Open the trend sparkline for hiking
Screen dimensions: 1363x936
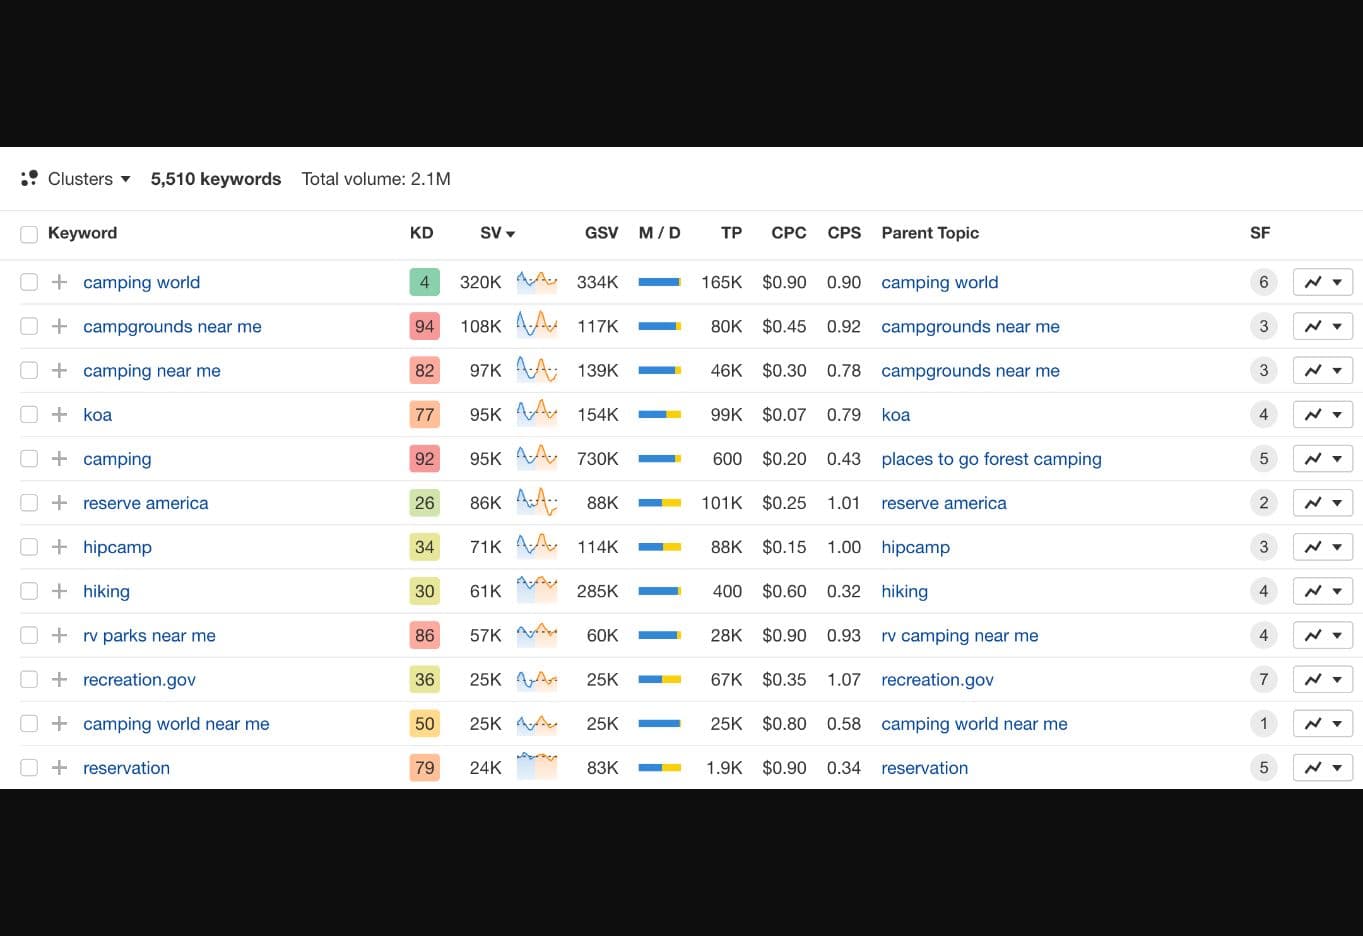click(x=537, y=591)
